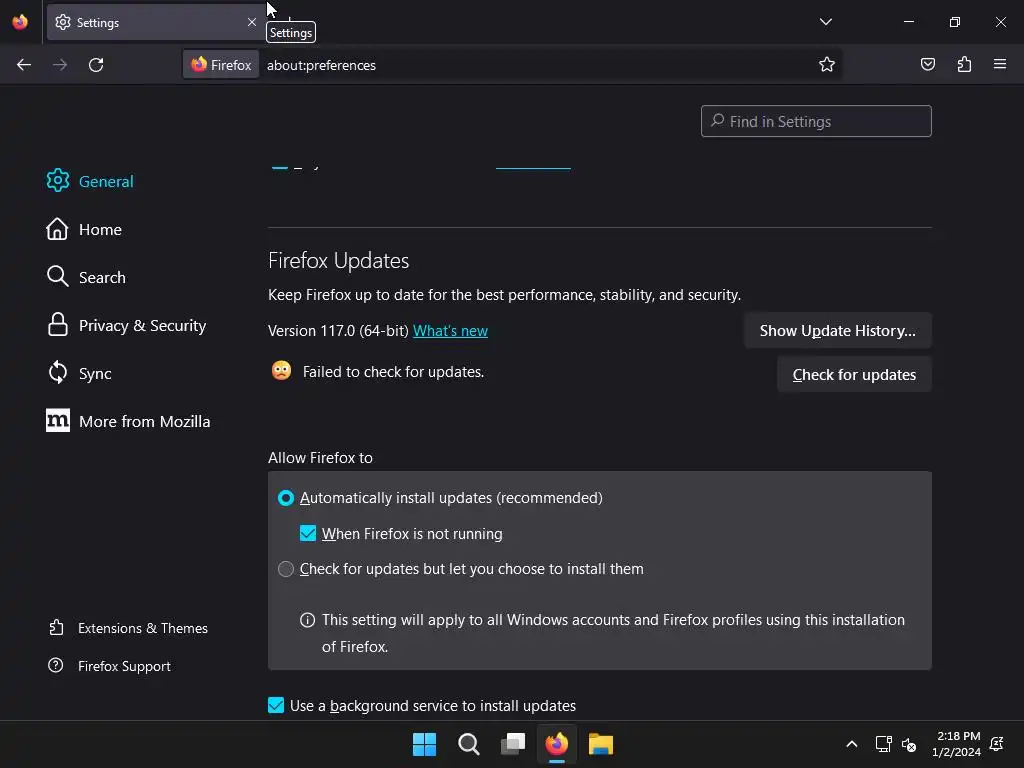Click the network icon in system tray
Viewport: 1024px width, 768px height.
(x=883, y=744)
